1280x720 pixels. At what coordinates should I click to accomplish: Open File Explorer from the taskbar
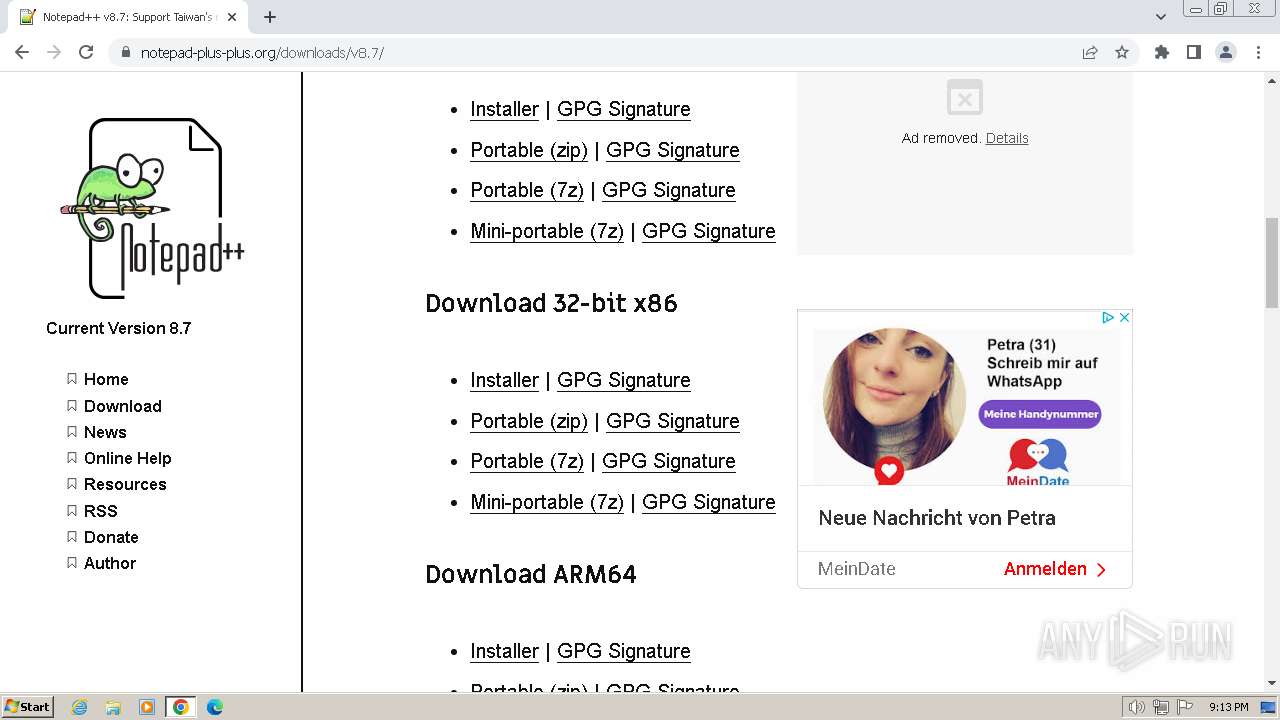[113, 707]
